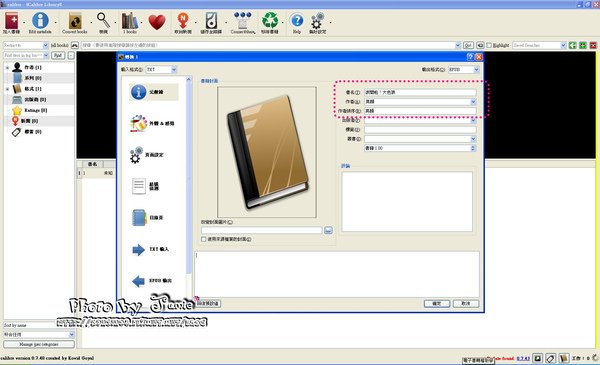Image resolution: width=600 pixels, height=365 pixels.
Task: Toggle the Highlight checkbox
Action: (x=489, y=45)
